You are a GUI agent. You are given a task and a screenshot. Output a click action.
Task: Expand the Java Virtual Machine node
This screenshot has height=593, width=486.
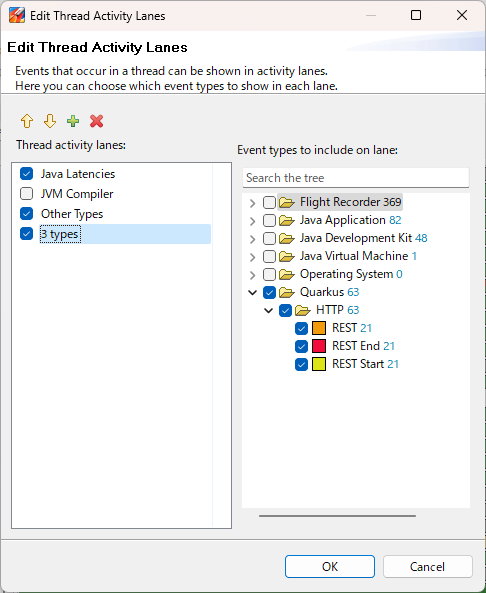253,256
